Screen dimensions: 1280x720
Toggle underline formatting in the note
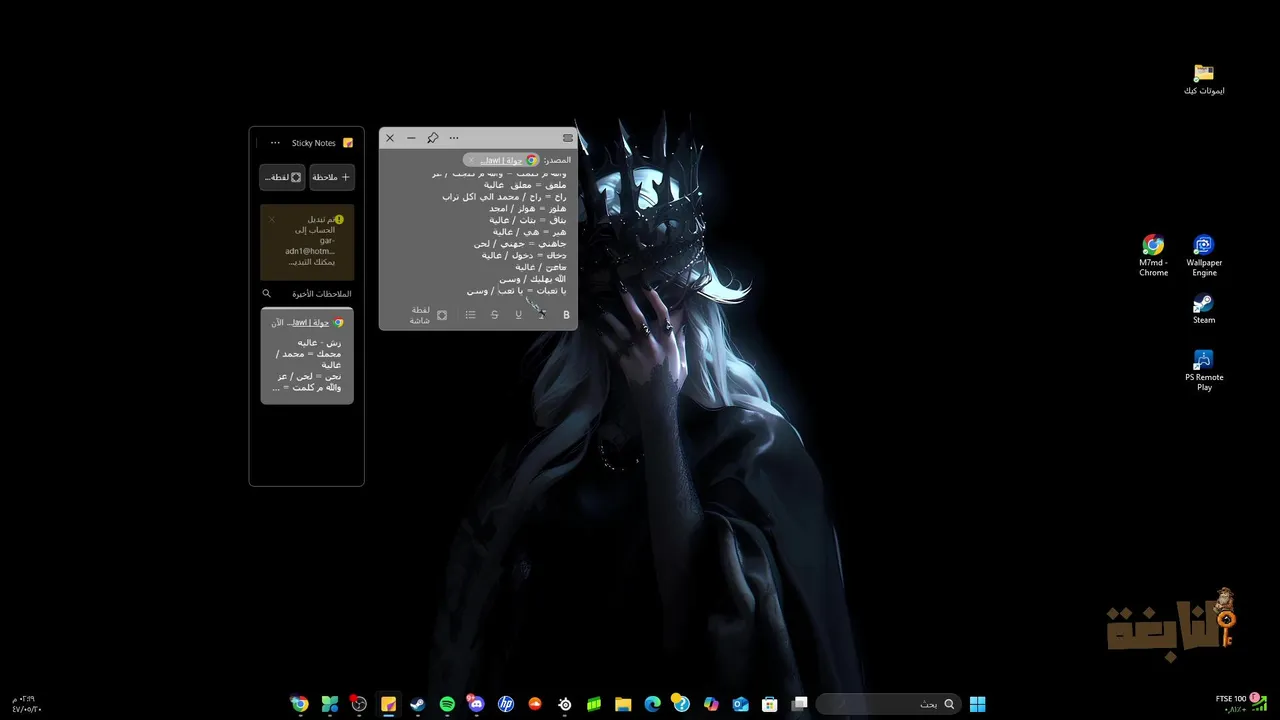click(518, 315)
